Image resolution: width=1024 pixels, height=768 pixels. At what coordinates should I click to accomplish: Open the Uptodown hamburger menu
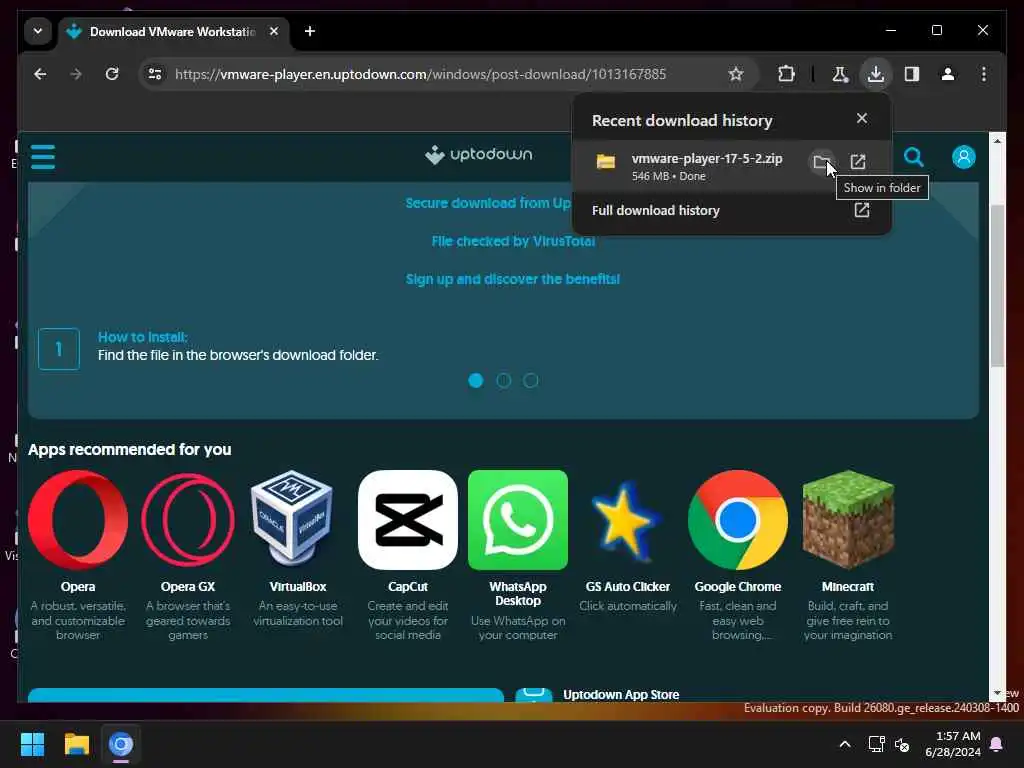pyautogui.click(x=43, y=157)
